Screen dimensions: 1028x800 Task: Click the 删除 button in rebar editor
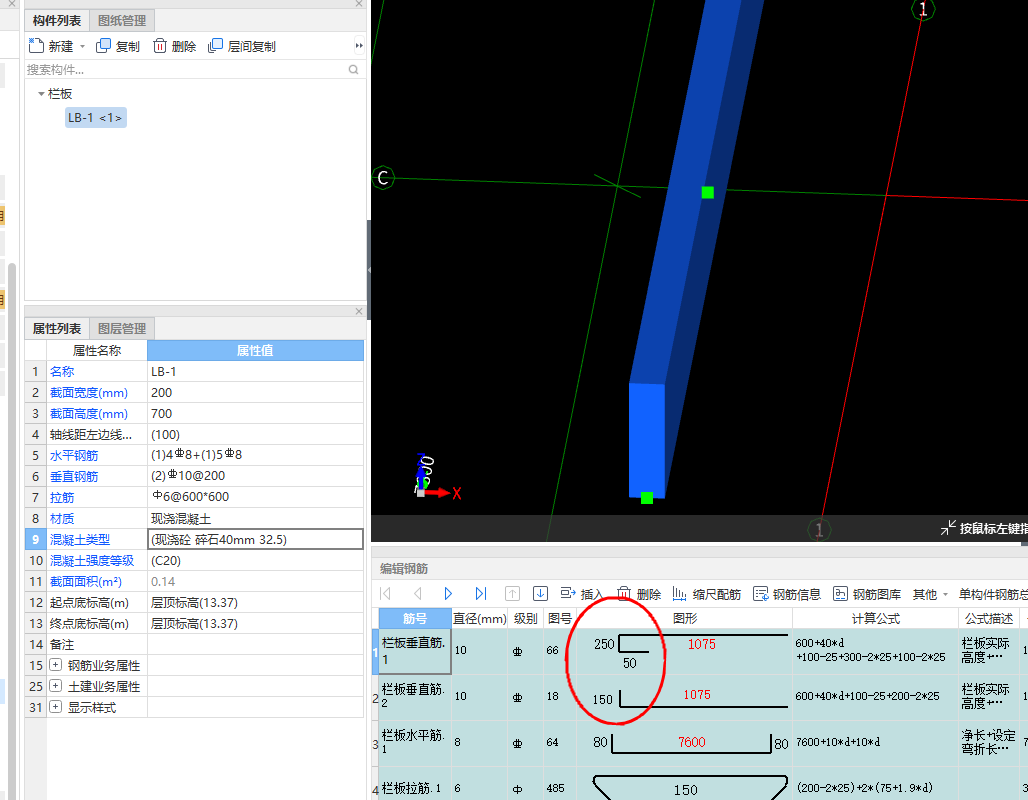pos(639,594)
